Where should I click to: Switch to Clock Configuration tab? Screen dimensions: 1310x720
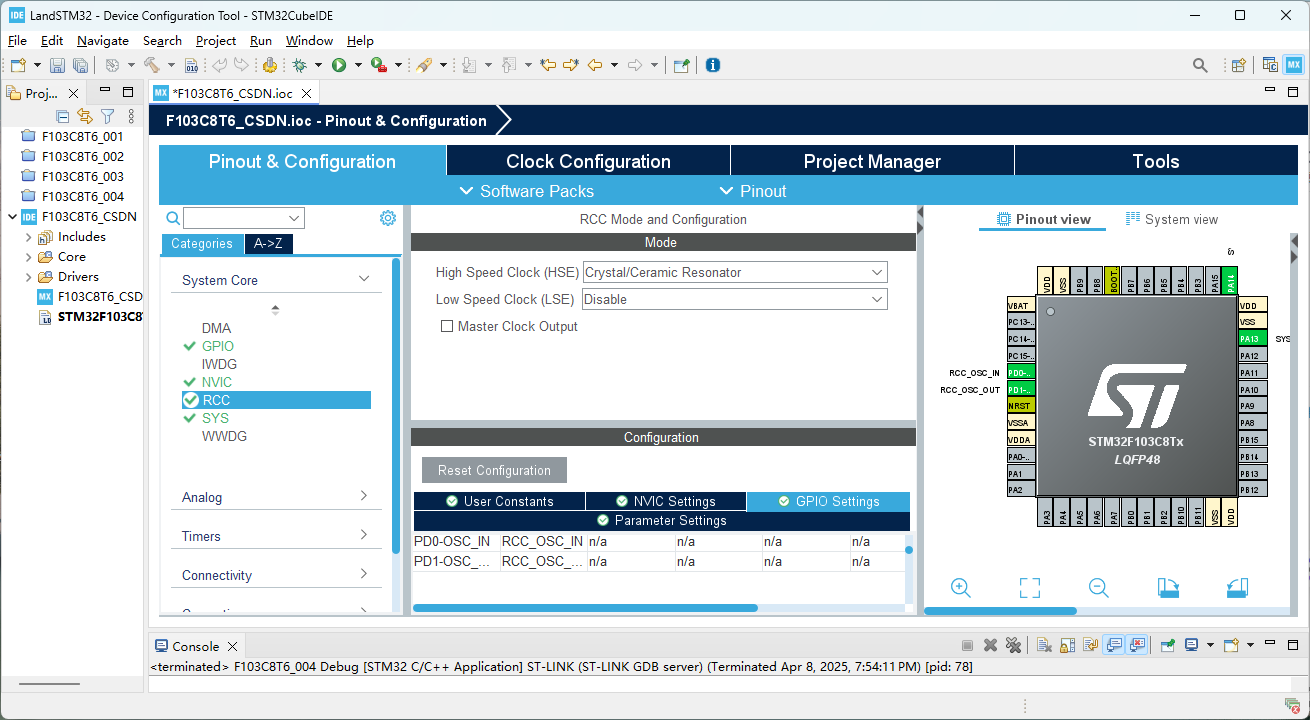[588, 161]
